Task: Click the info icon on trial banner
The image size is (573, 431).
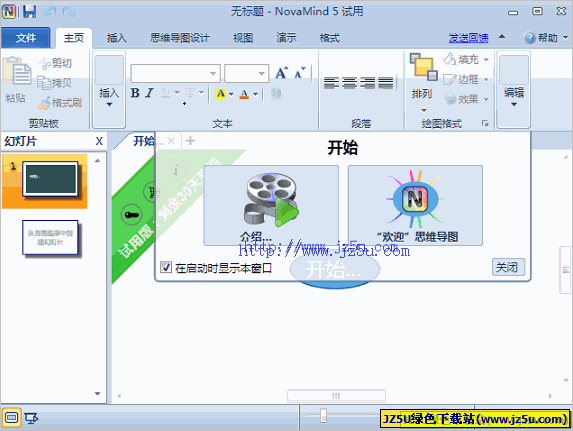Action: pyautogui.click(x=176, y=169)
